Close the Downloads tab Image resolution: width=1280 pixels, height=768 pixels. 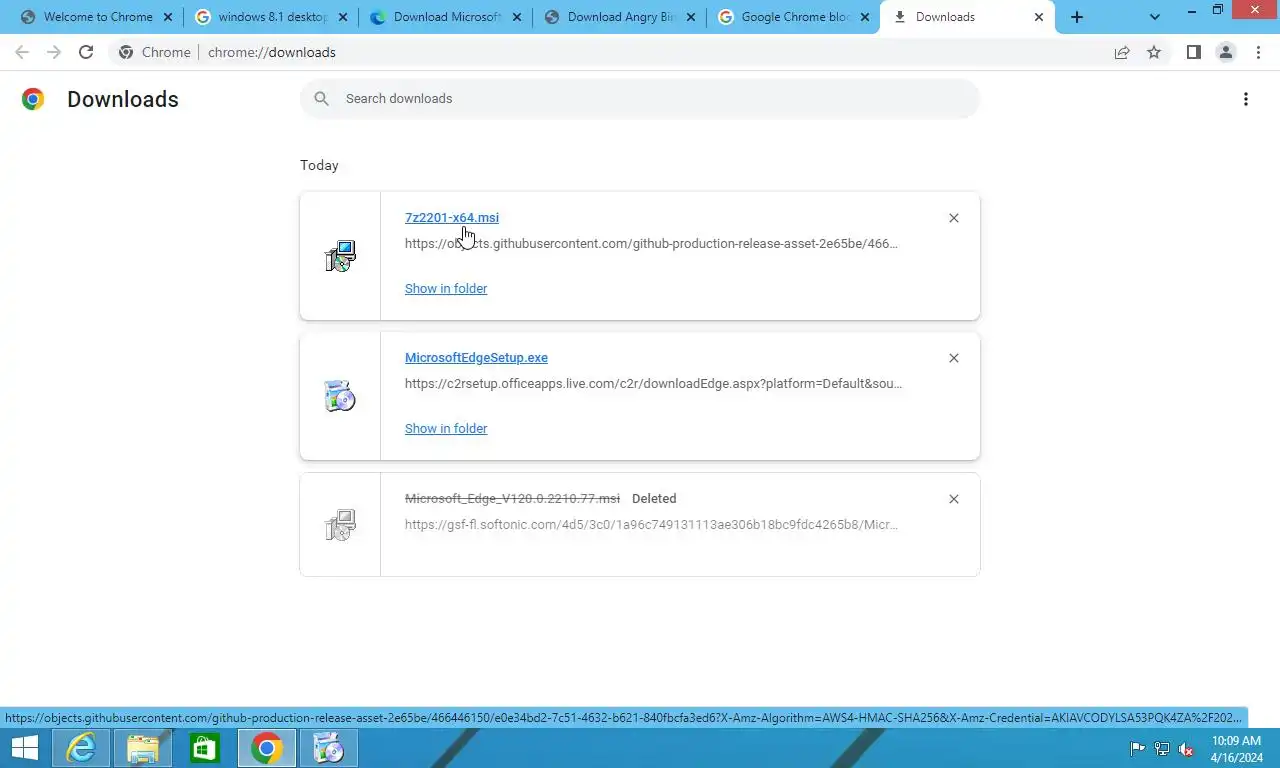click(1039, 17)
